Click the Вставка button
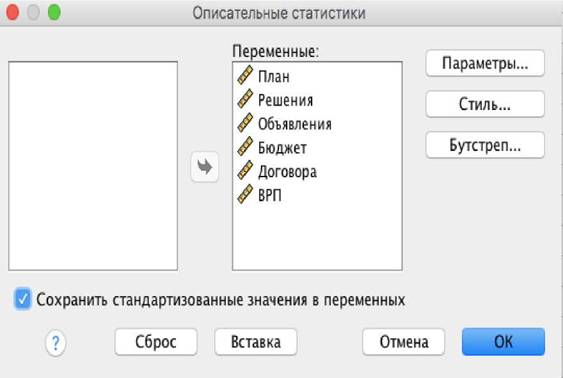 point(256,342)
